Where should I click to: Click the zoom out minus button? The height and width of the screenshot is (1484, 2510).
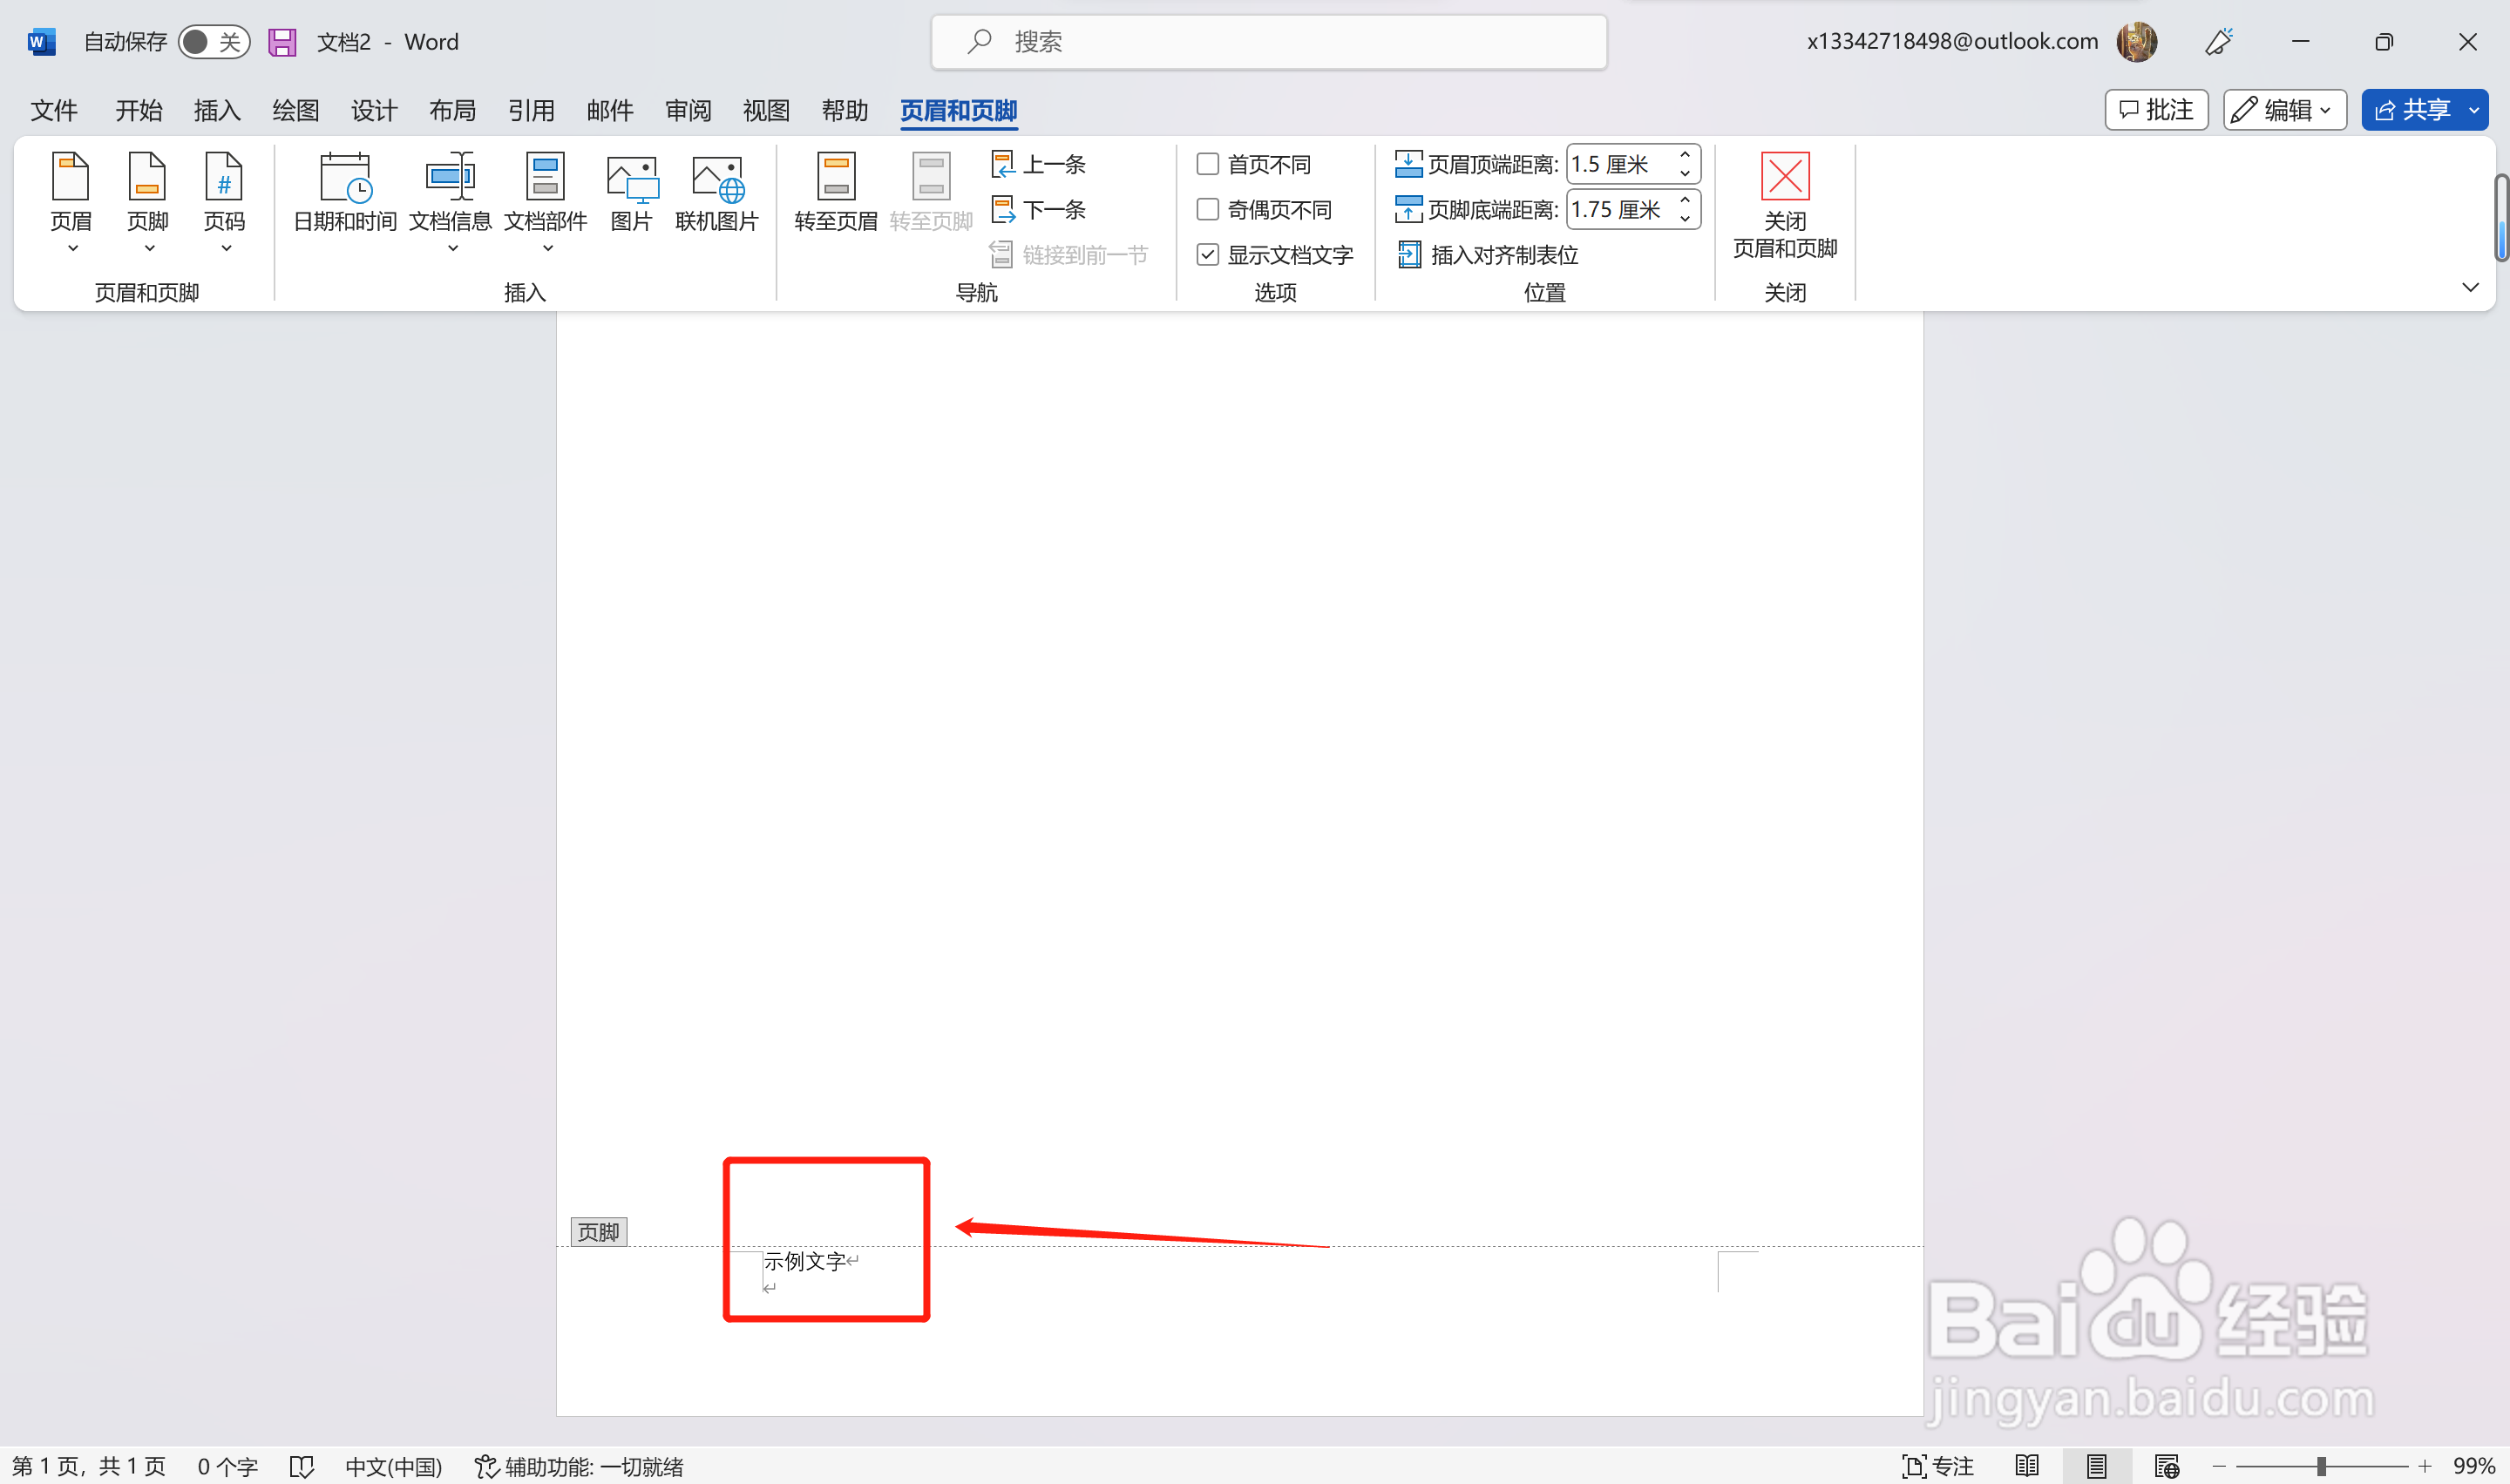[2219, 1466]
